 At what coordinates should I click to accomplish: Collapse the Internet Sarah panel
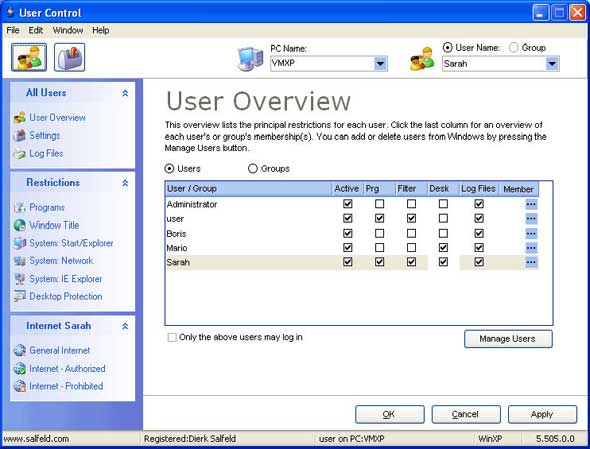pyautogui.click(x=125, y=326)
